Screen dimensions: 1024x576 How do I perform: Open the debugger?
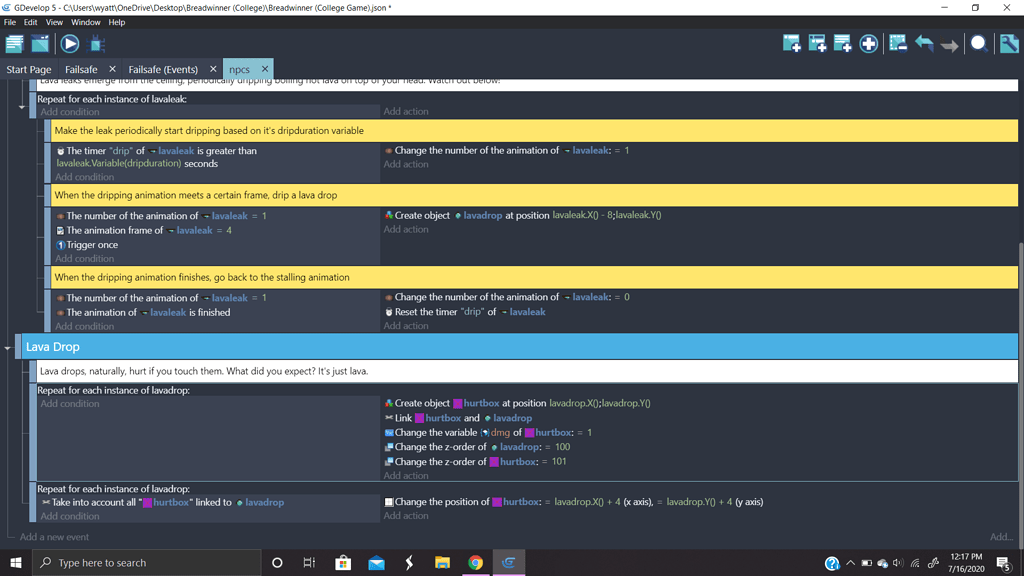click(97, 43)
